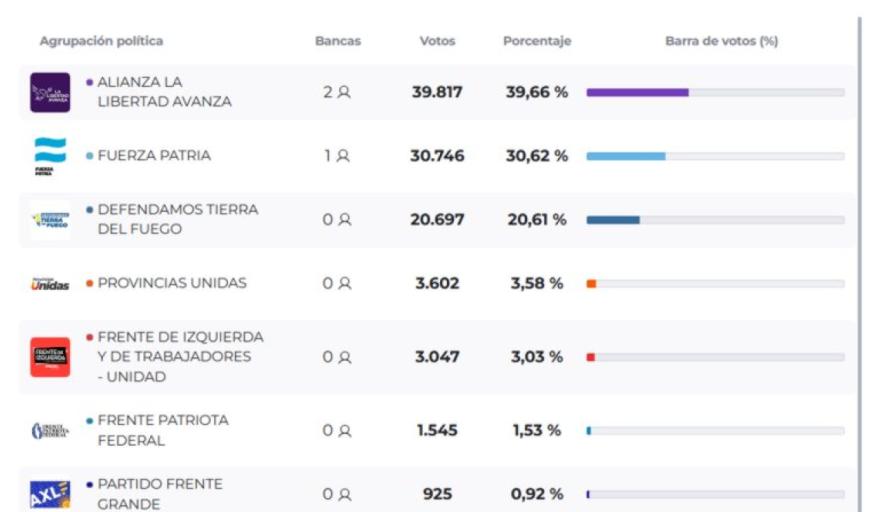Click the Provincias Unidas logo

[x=50, y=284]
